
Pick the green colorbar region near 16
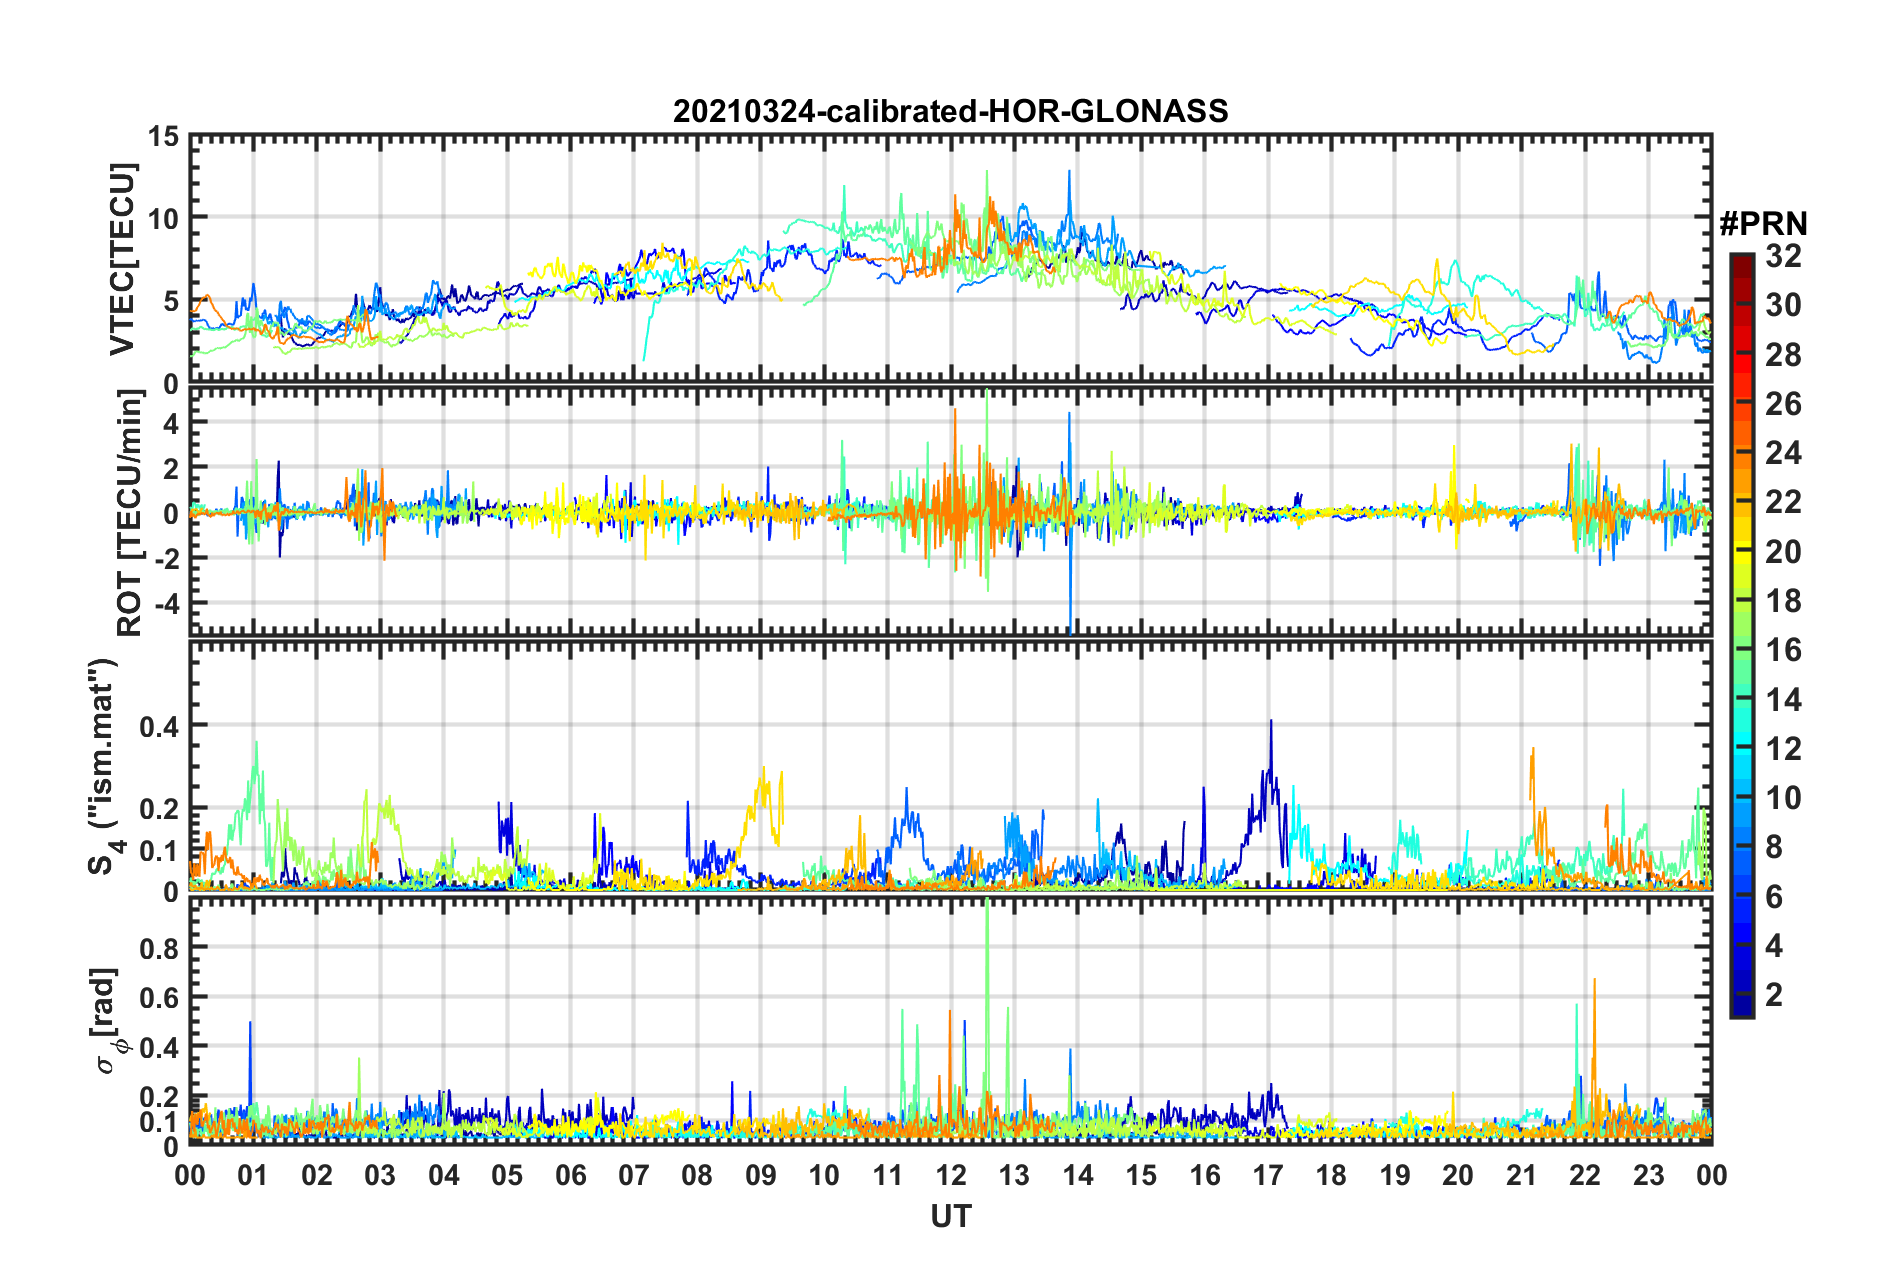[x=1741, y=650]
